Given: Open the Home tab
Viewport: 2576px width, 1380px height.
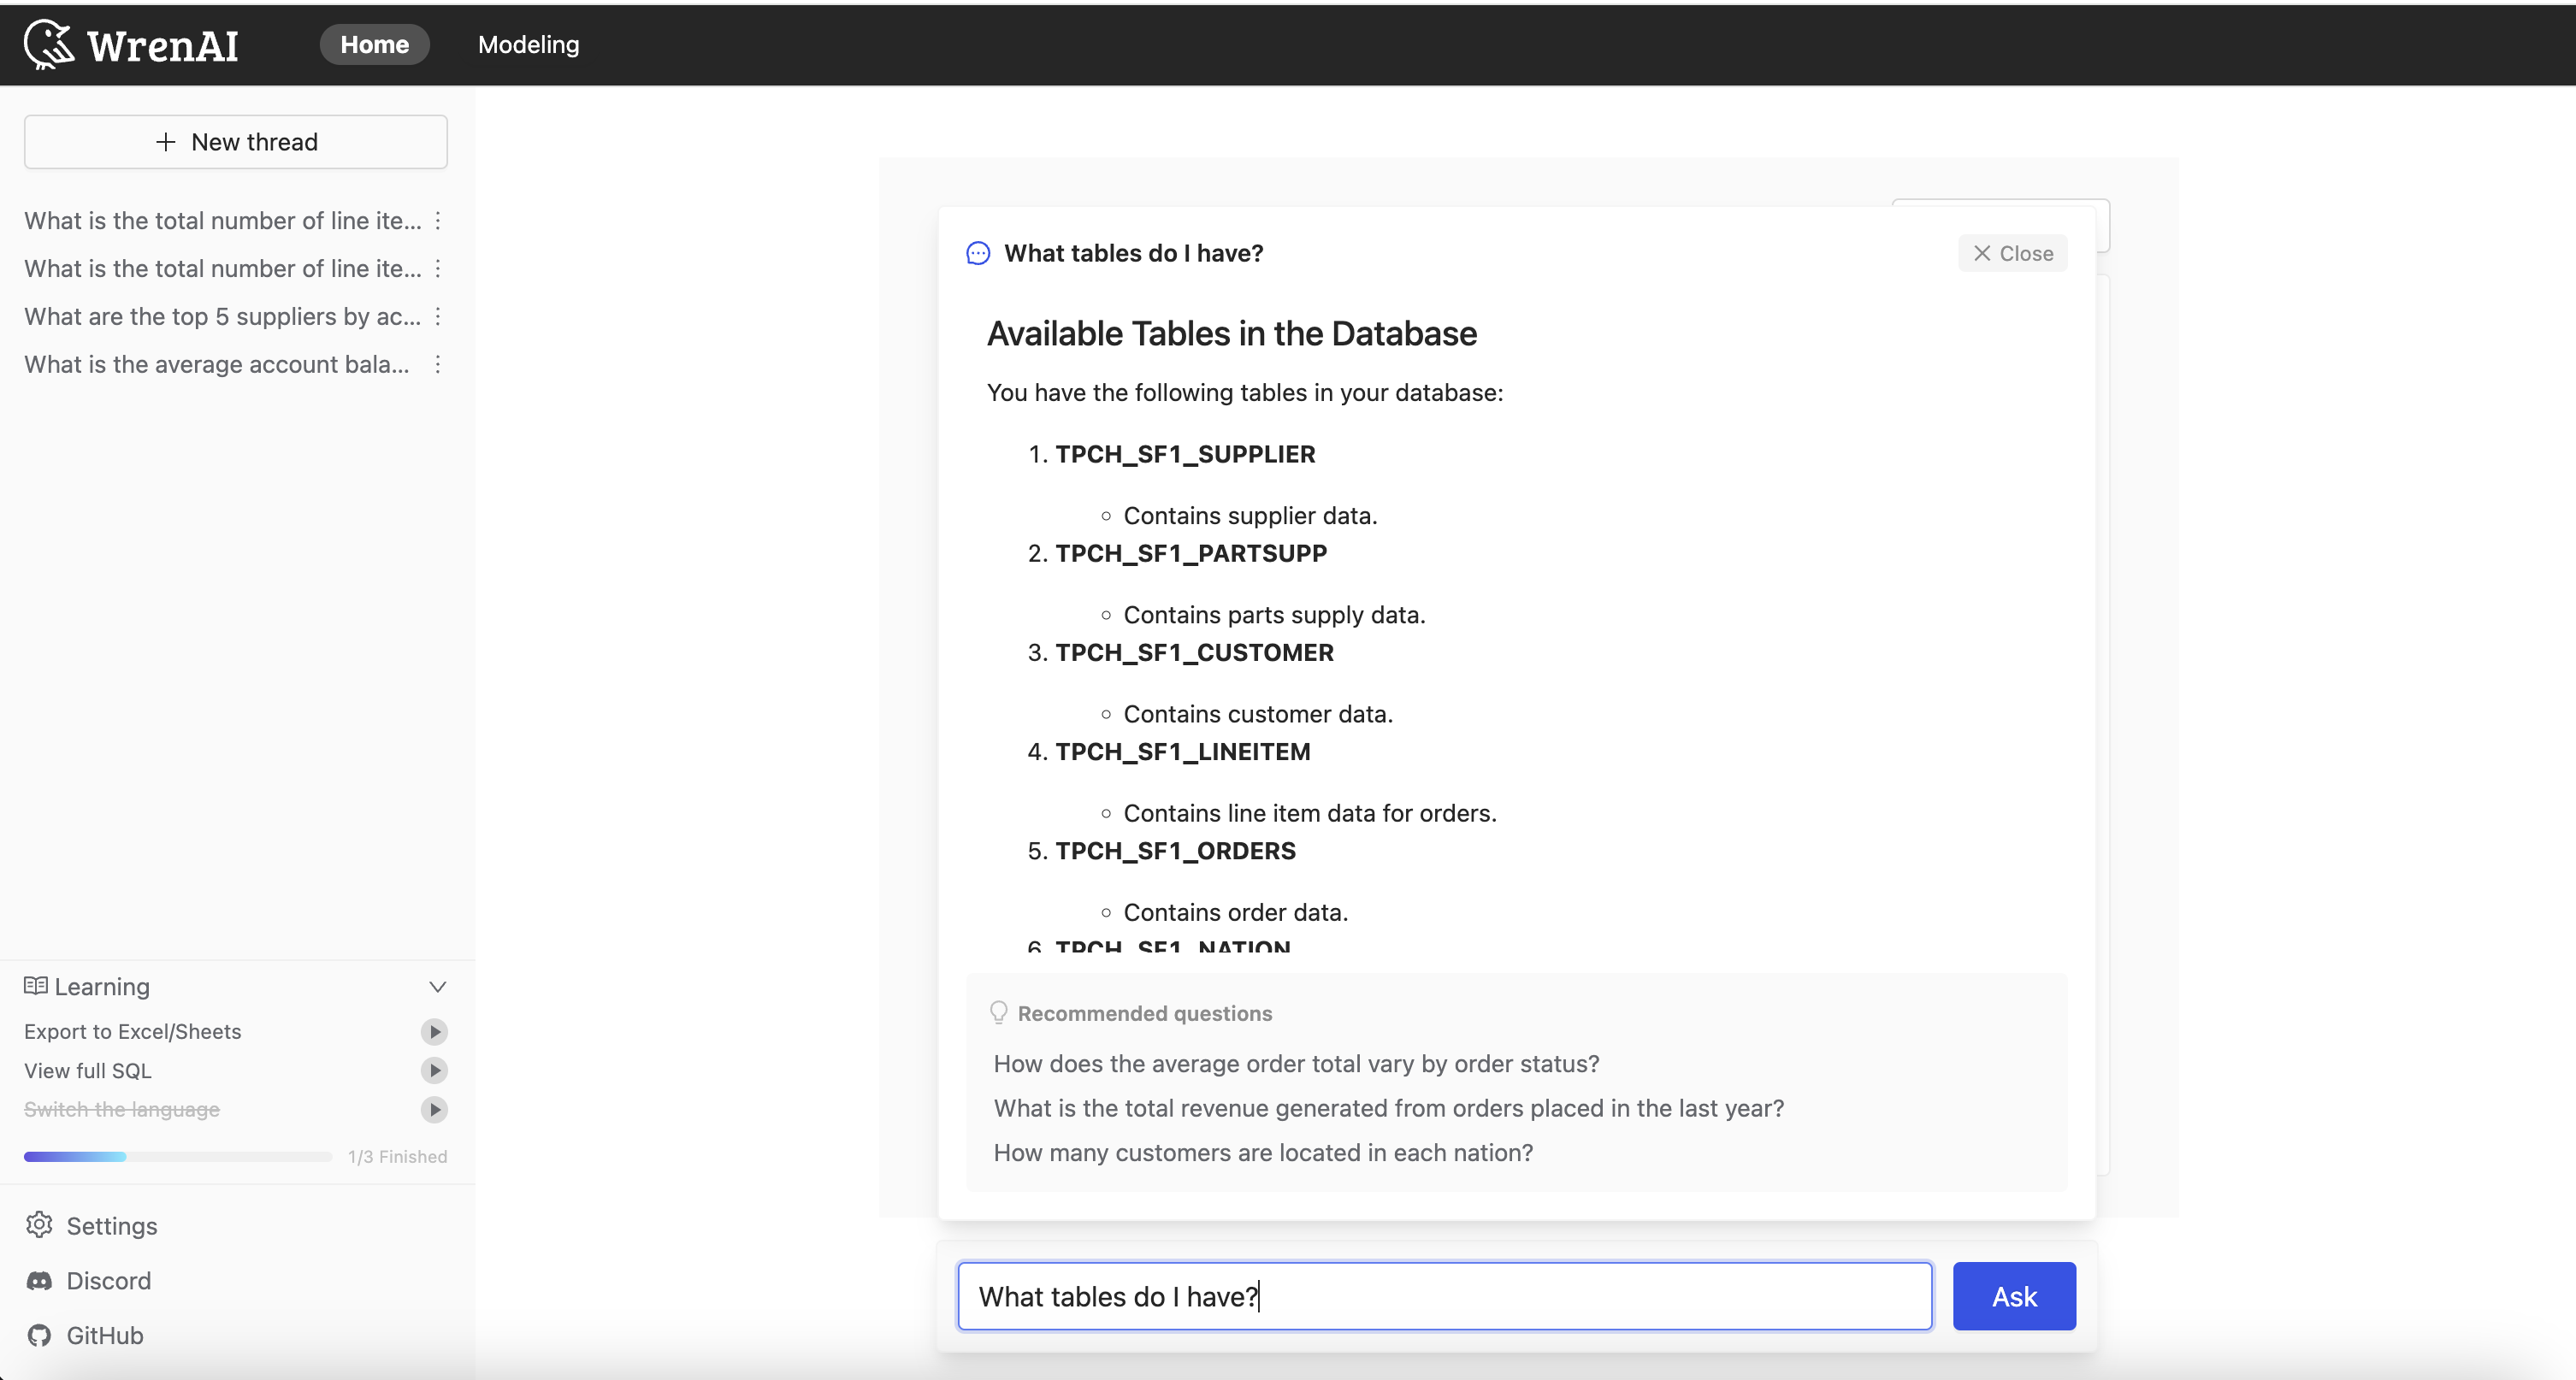Looking at the screenshot, I should pos(374,44).
